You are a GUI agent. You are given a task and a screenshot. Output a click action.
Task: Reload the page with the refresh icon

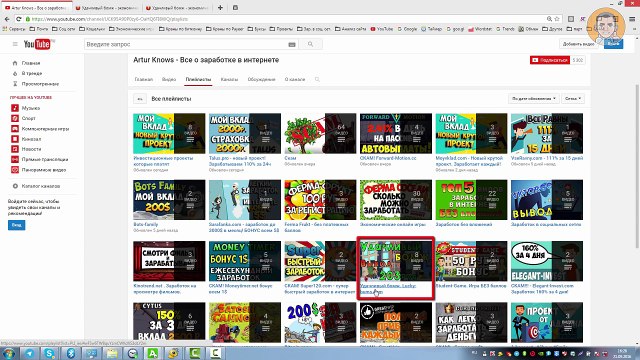coord(18,19)
